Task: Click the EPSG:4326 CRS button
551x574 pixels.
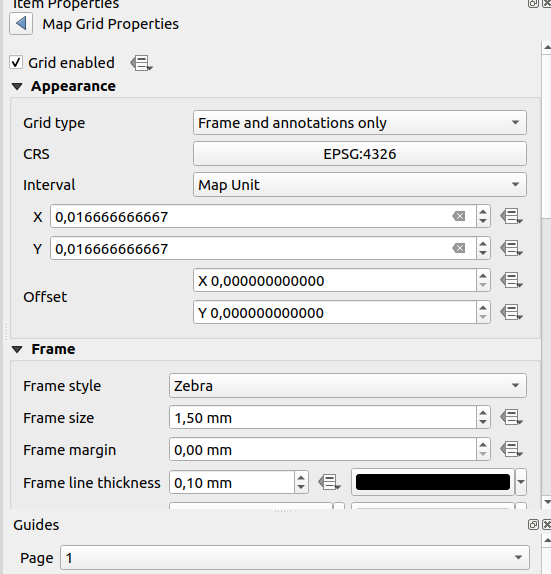Action: [360, 154]
